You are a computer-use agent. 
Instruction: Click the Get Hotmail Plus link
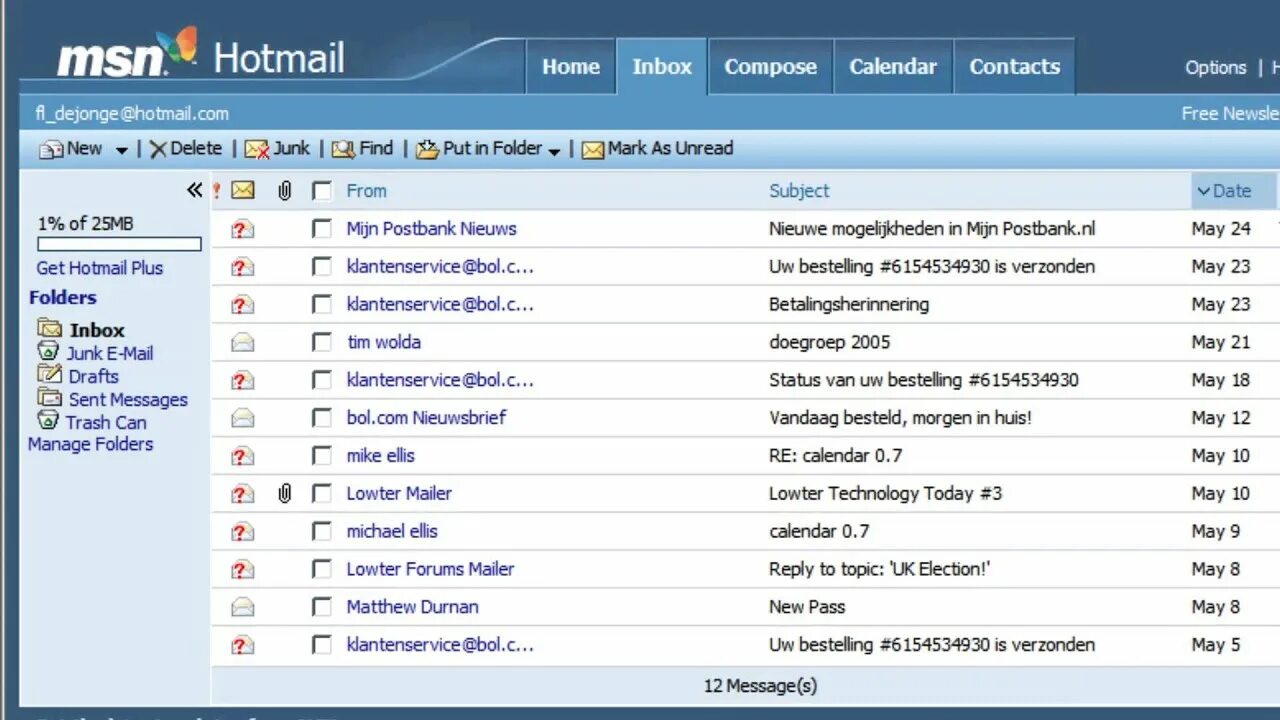click(x=99, y=268)
